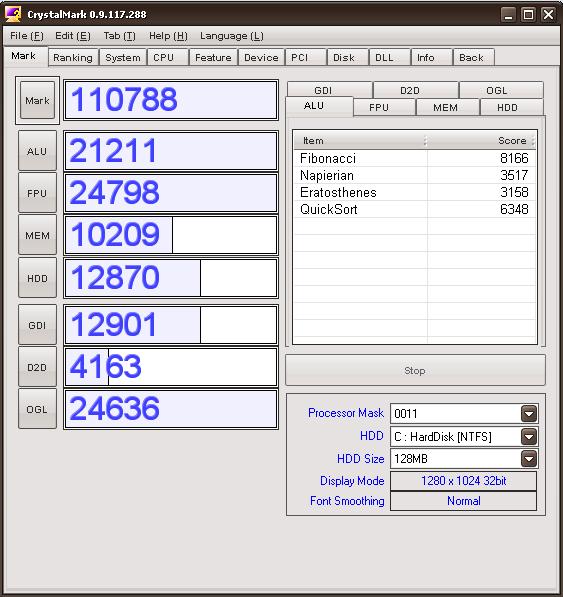Image resolution: width=563 pixels, height=597 pixels.
Task: Open the Language menu
Action: (x=232, y=36)
